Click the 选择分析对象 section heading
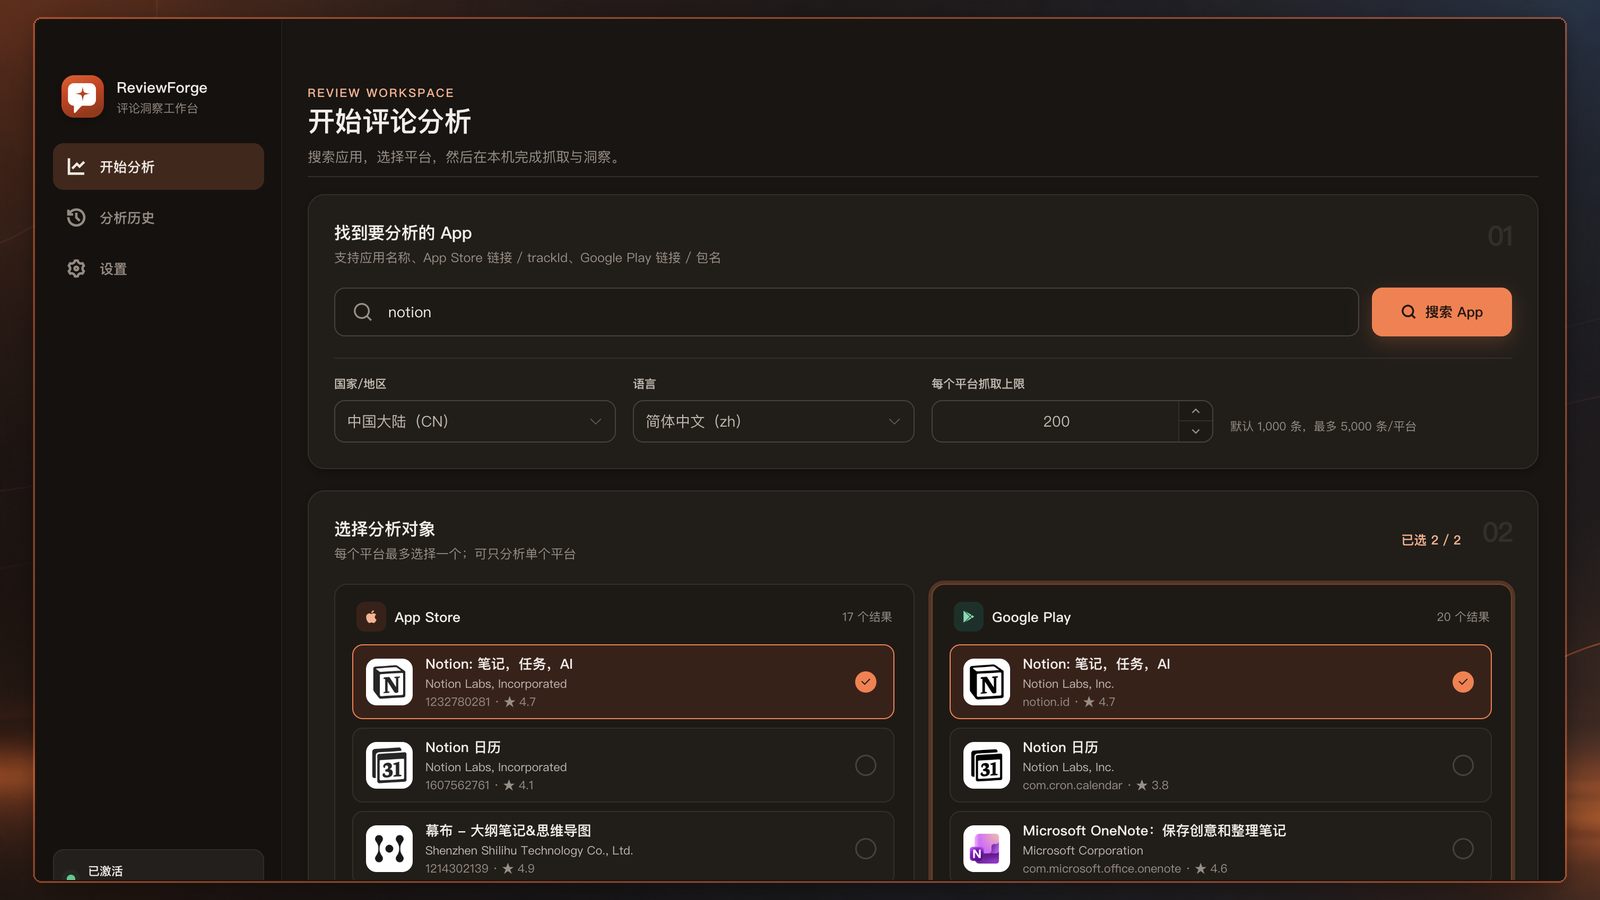The image size is (1600, 900). click(385, 529)
